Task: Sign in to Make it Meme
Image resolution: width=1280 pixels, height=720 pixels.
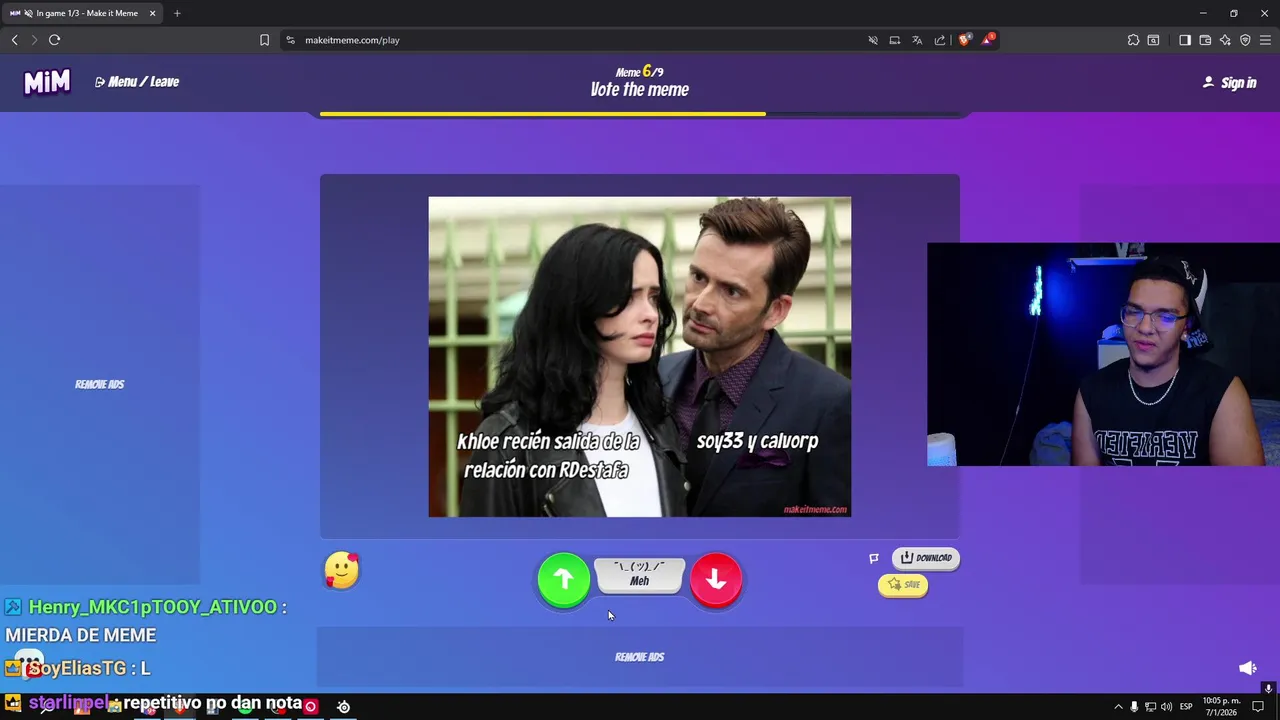Action: 1229,83
